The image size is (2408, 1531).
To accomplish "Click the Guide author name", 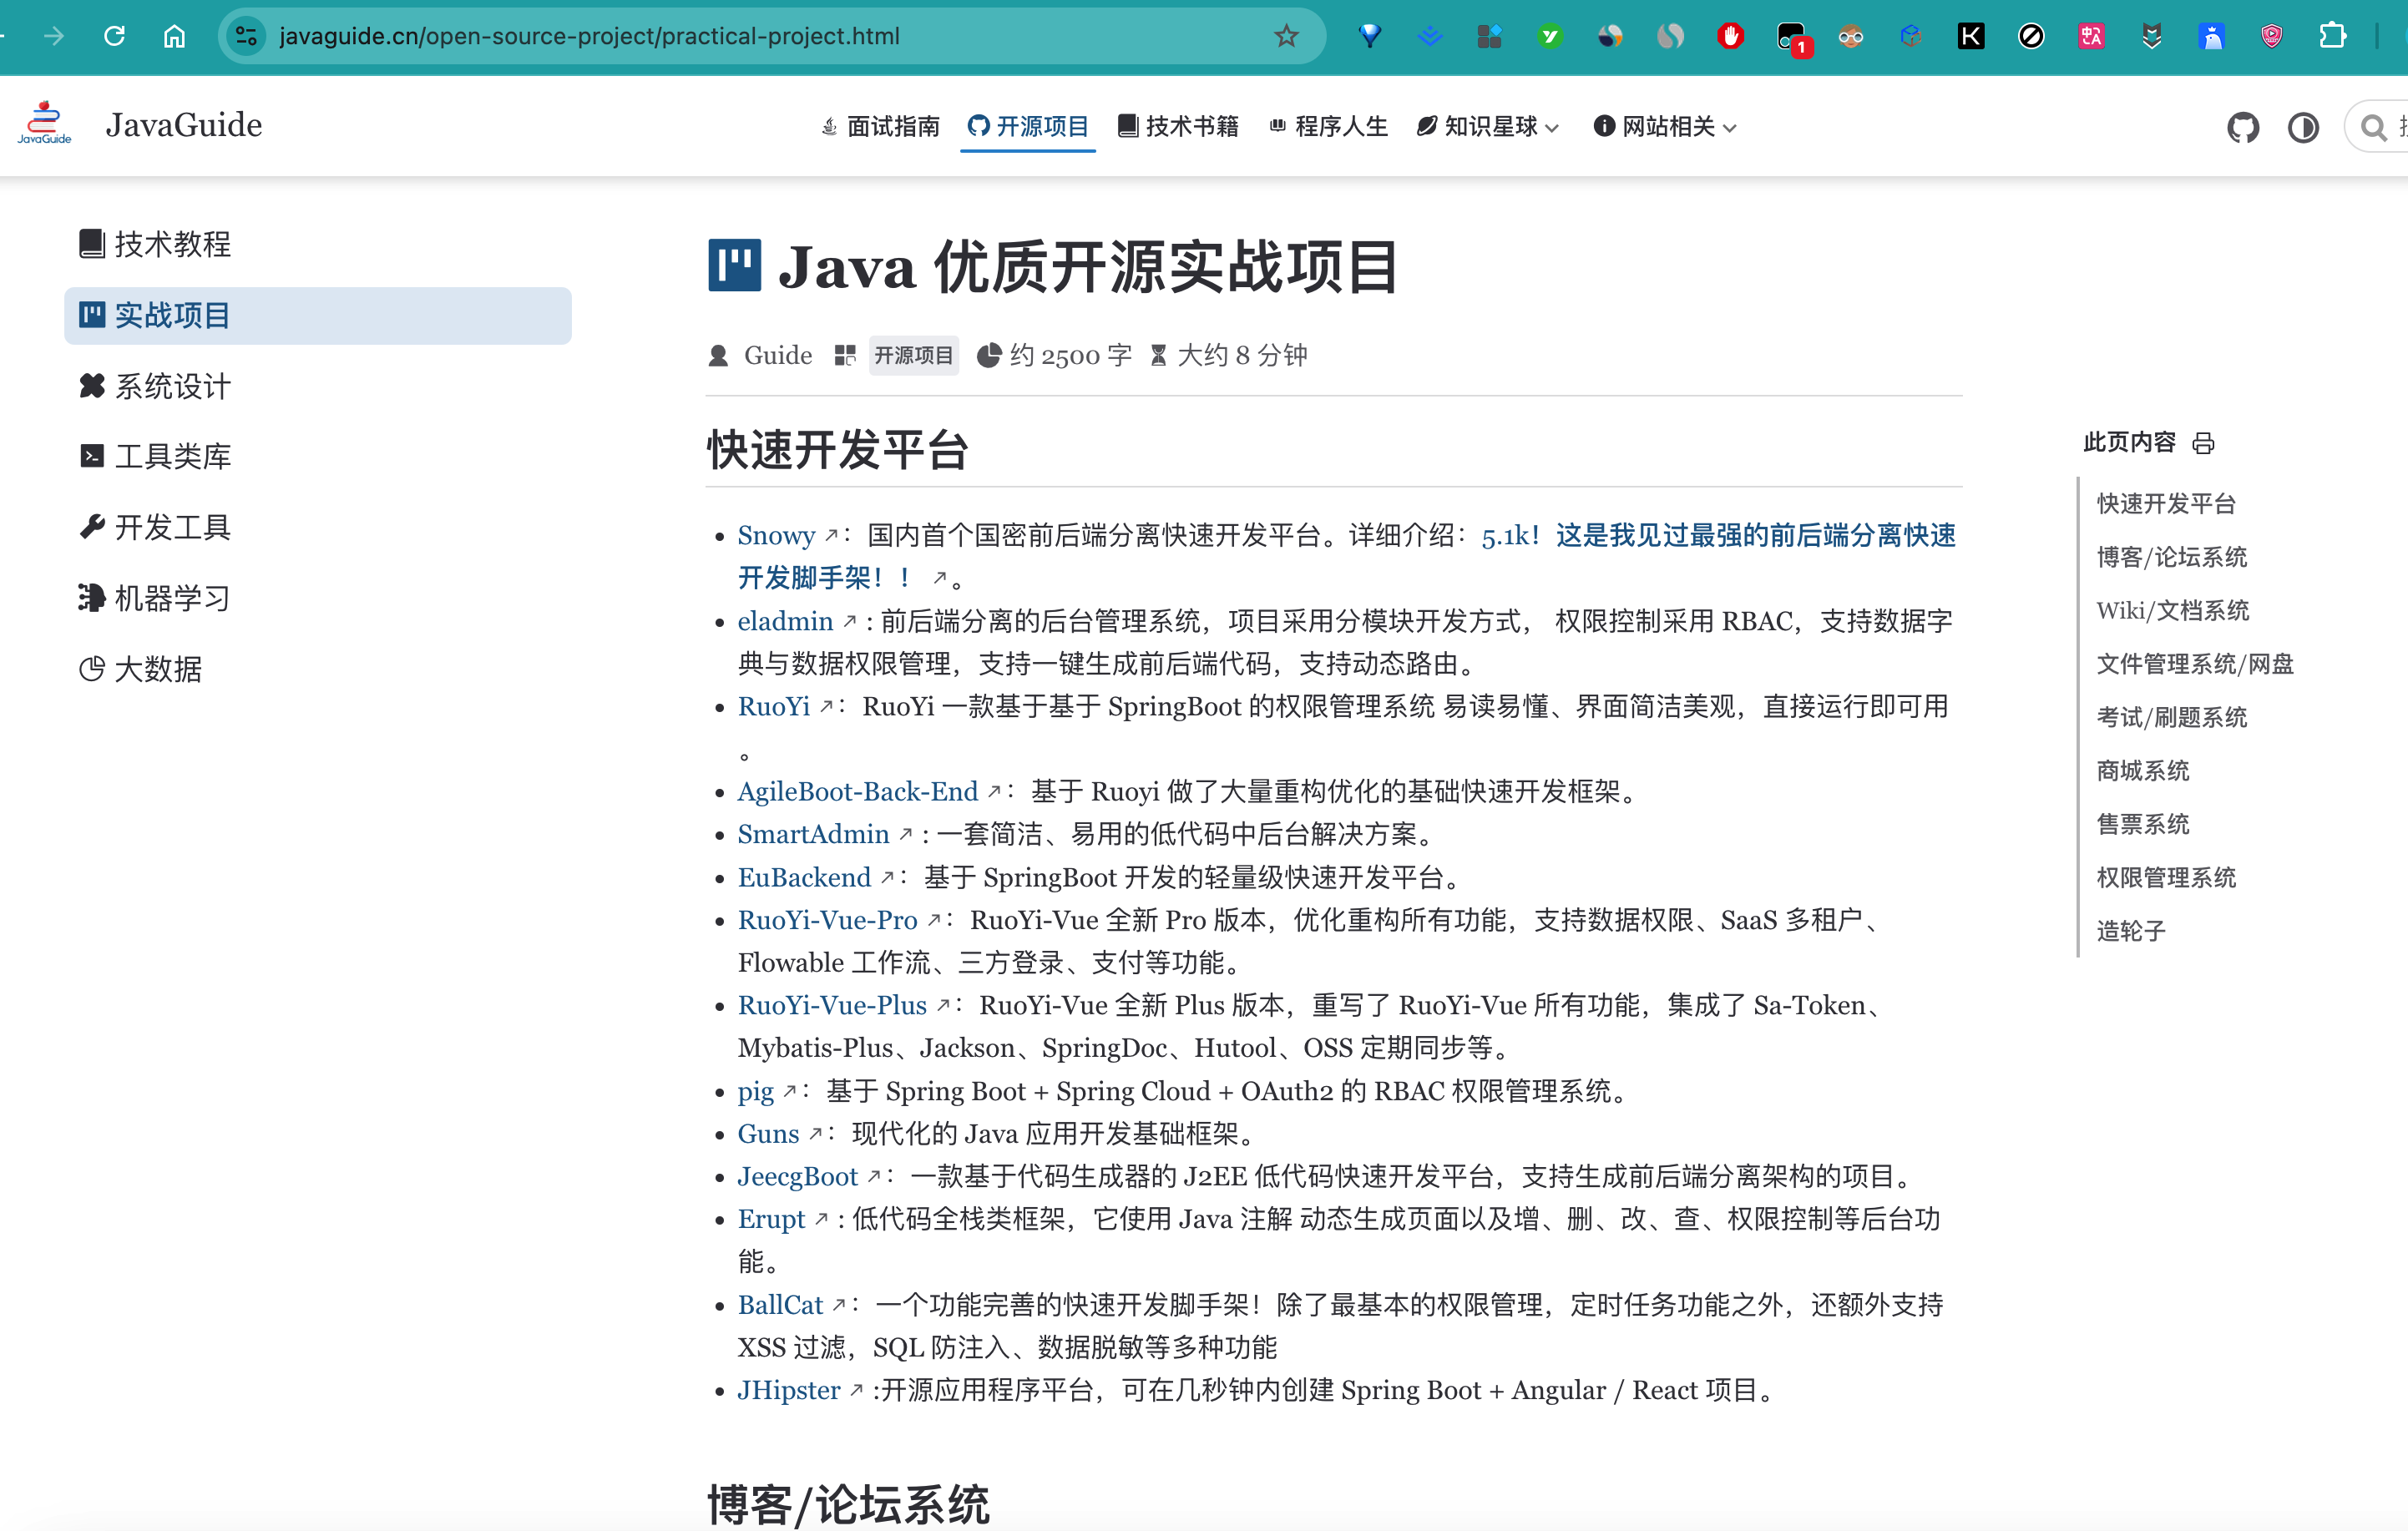I will [x=777, y=355].
